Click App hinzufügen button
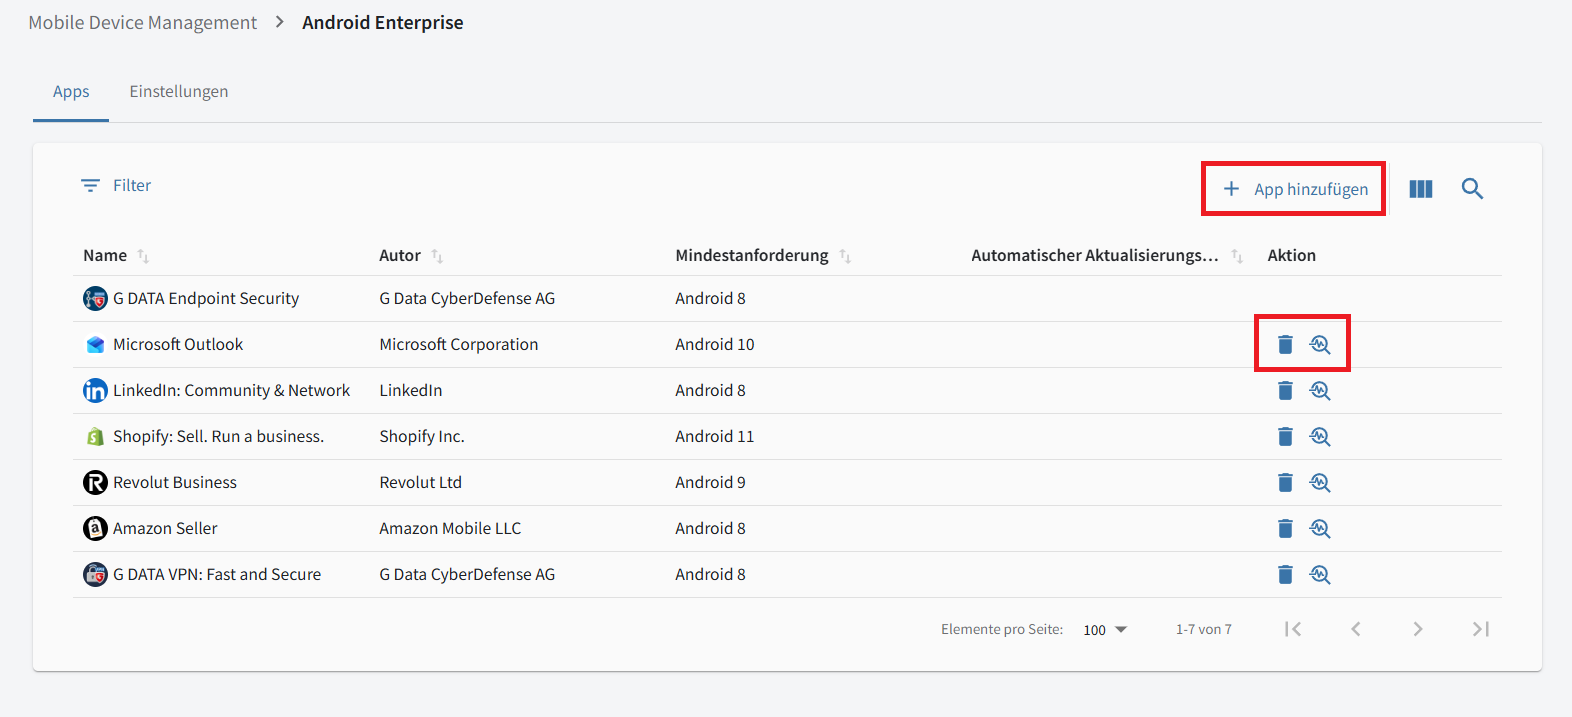1572x717 pixels. point(1294,189)
